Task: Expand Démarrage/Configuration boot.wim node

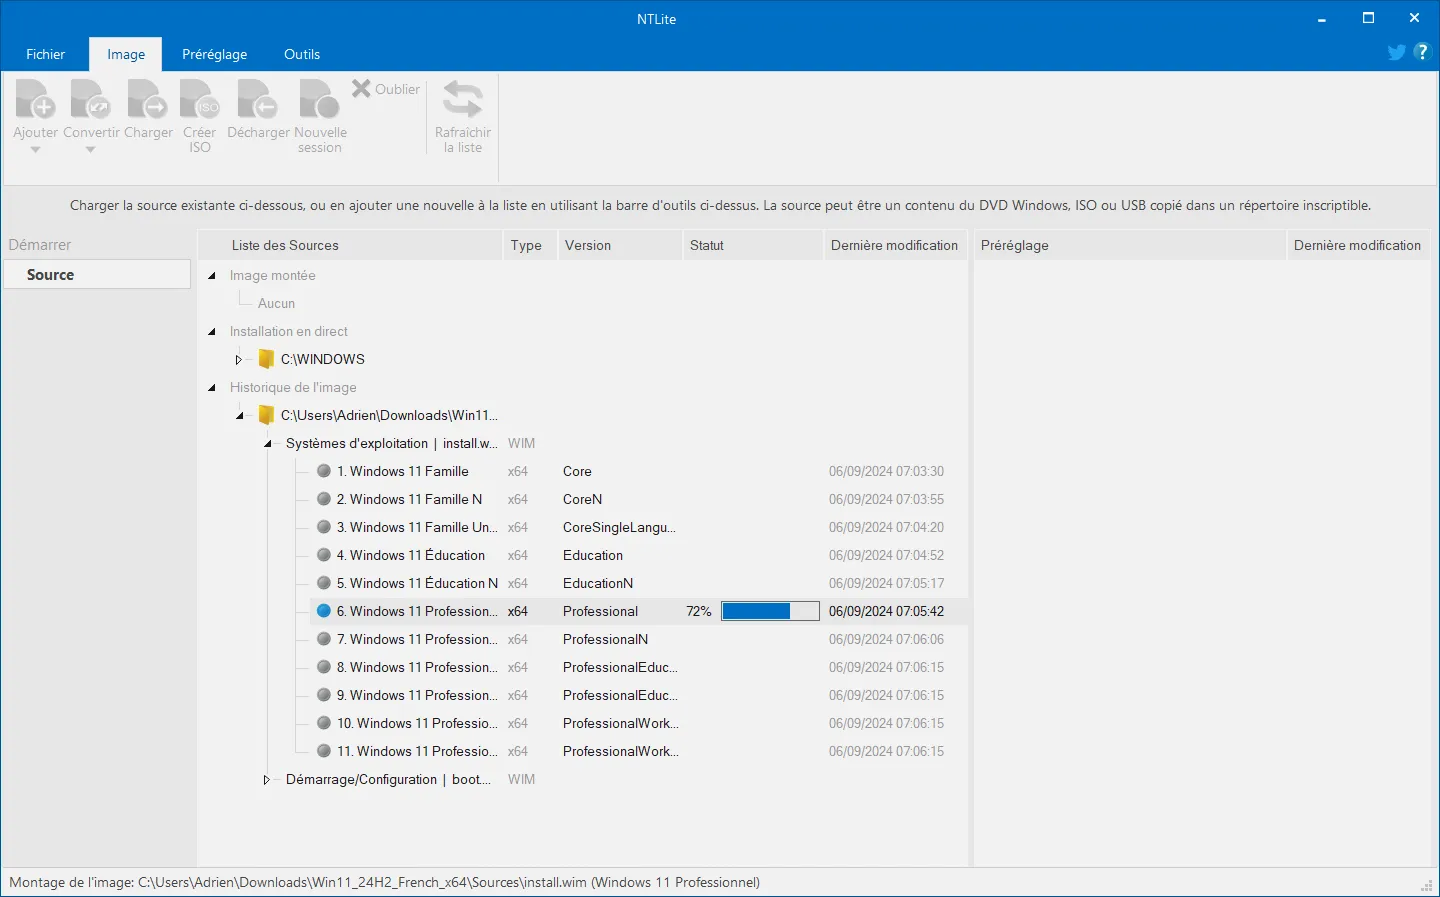Action: [266, 779]
